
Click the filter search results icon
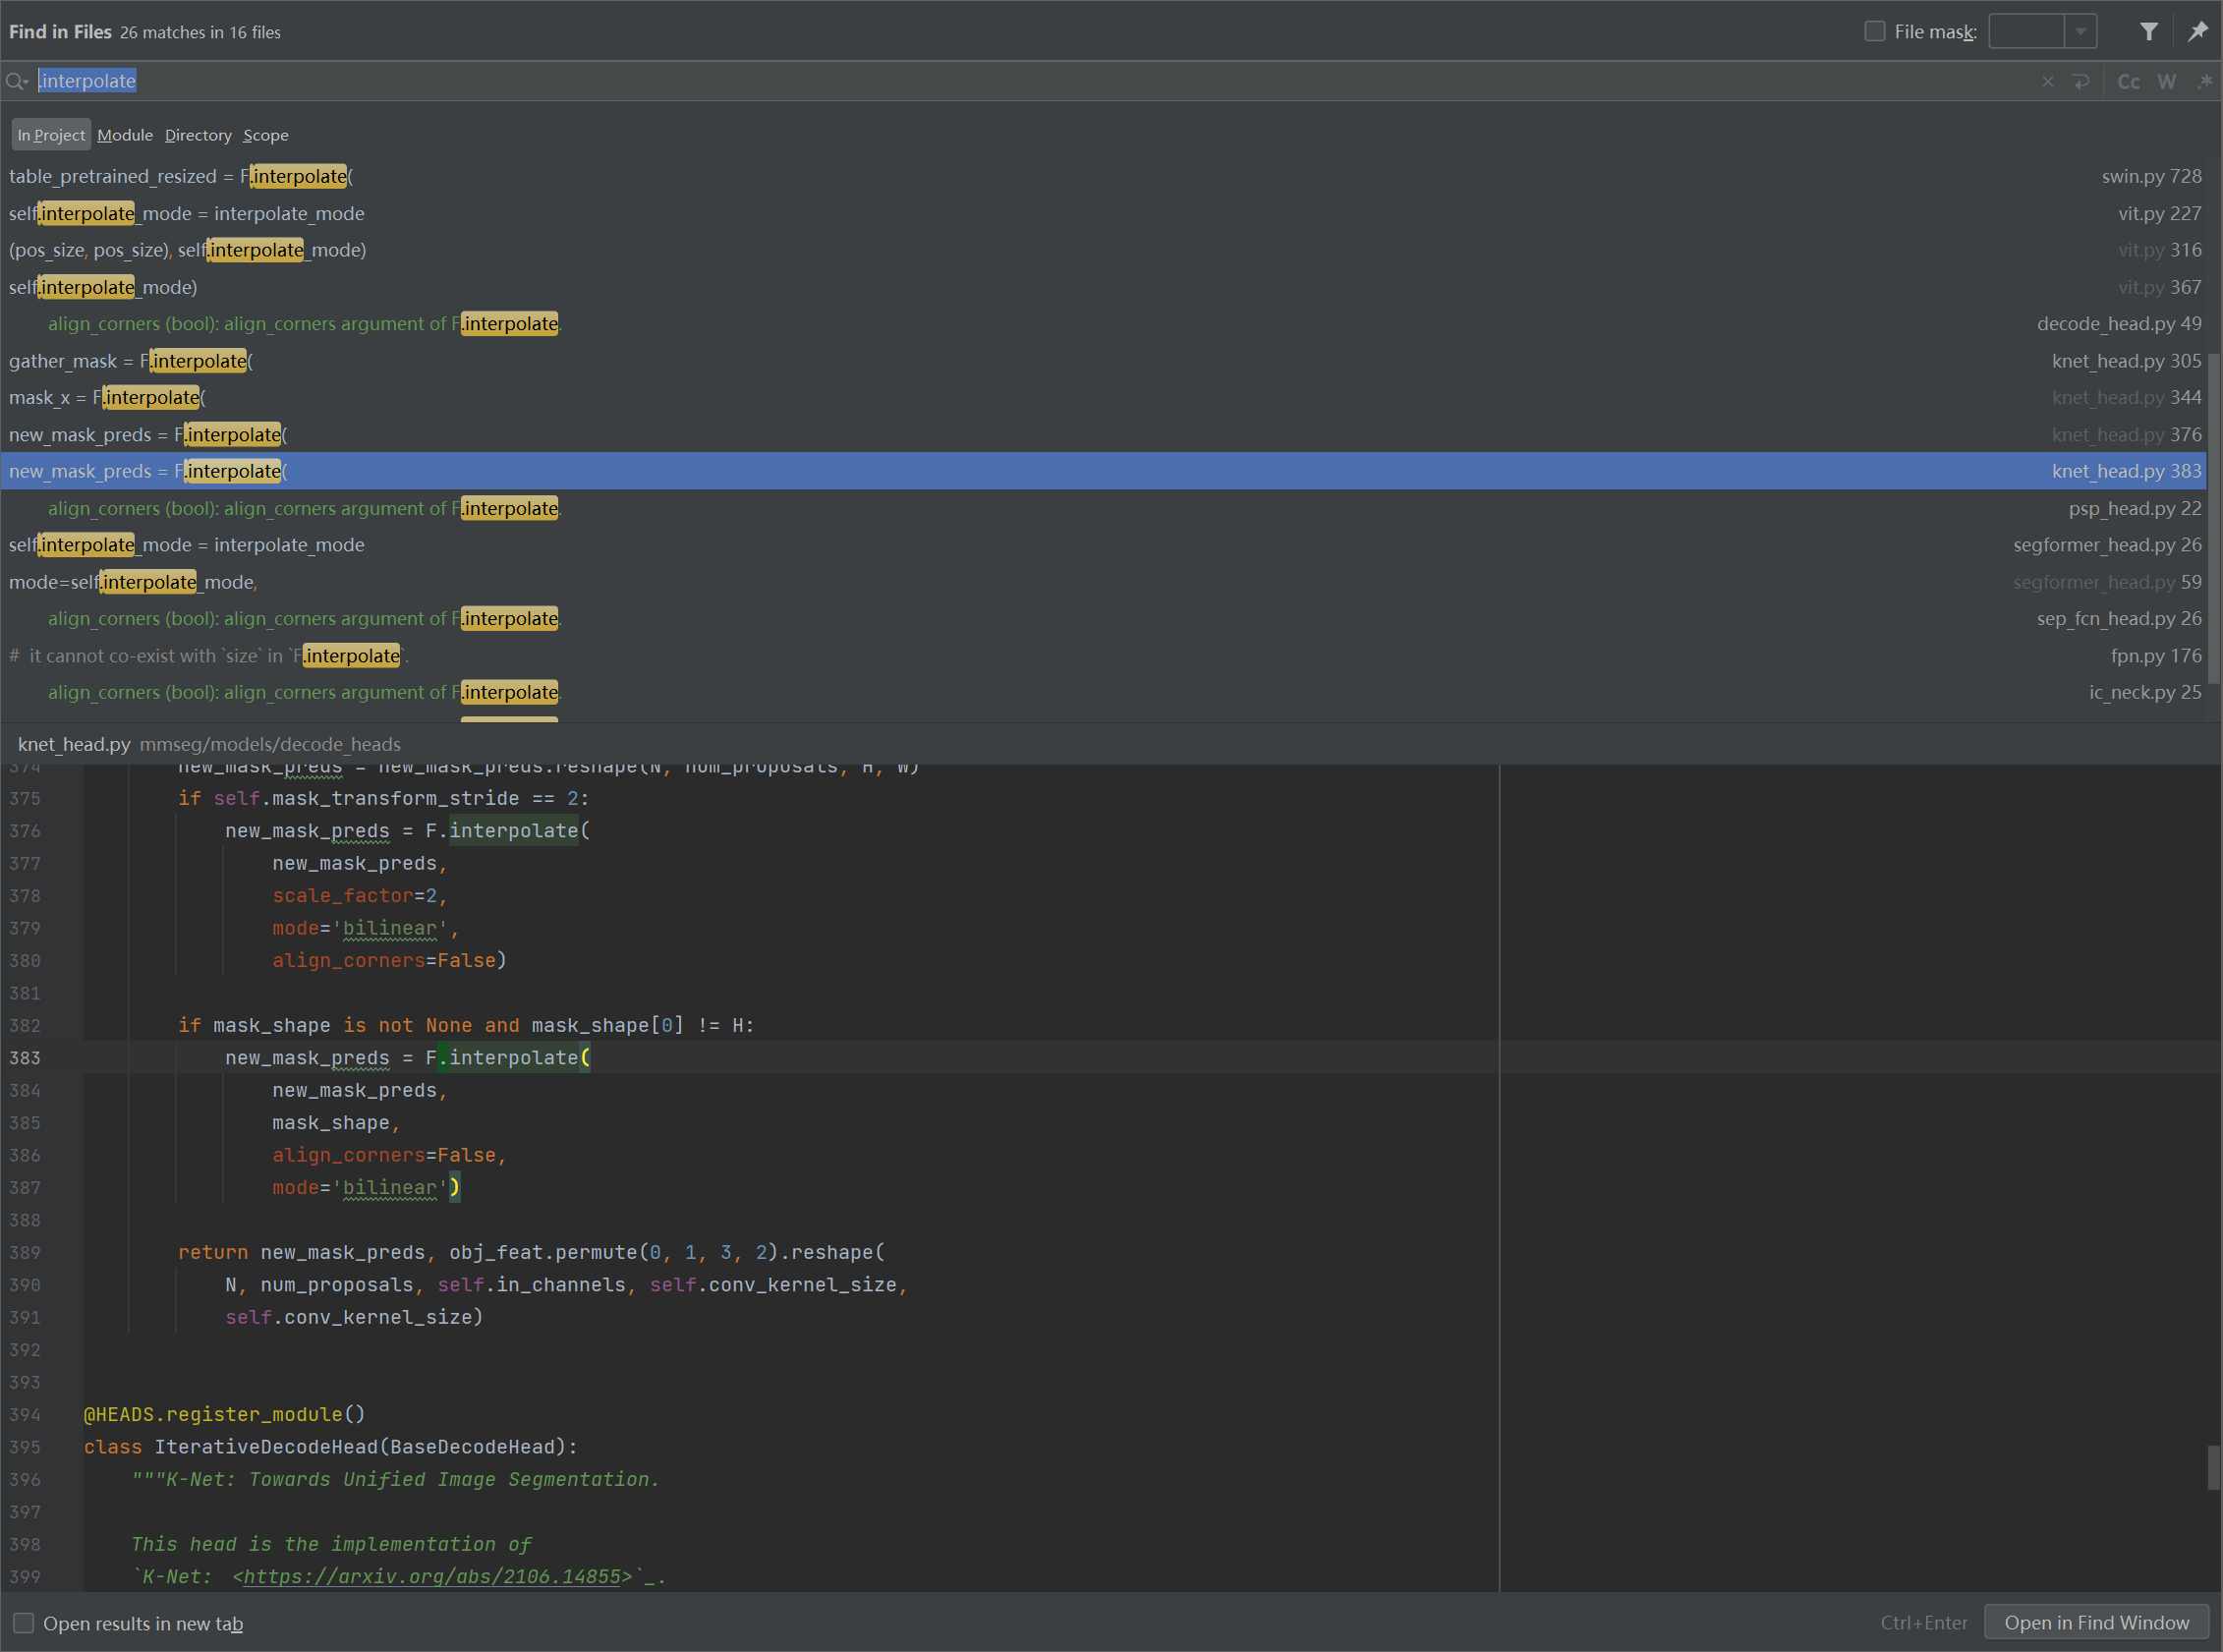(x=2148, y=32)
